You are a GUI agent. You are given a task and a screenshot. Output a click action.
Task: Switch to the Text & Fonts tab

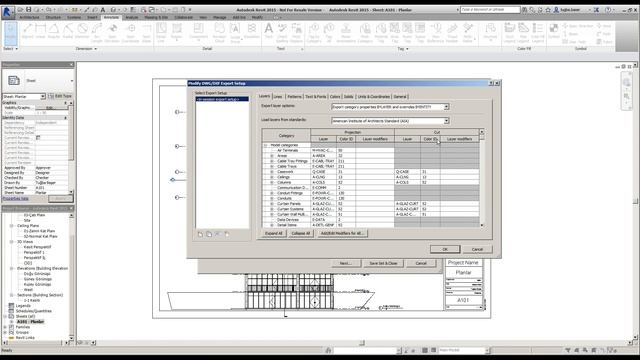[x=316, y=97]
